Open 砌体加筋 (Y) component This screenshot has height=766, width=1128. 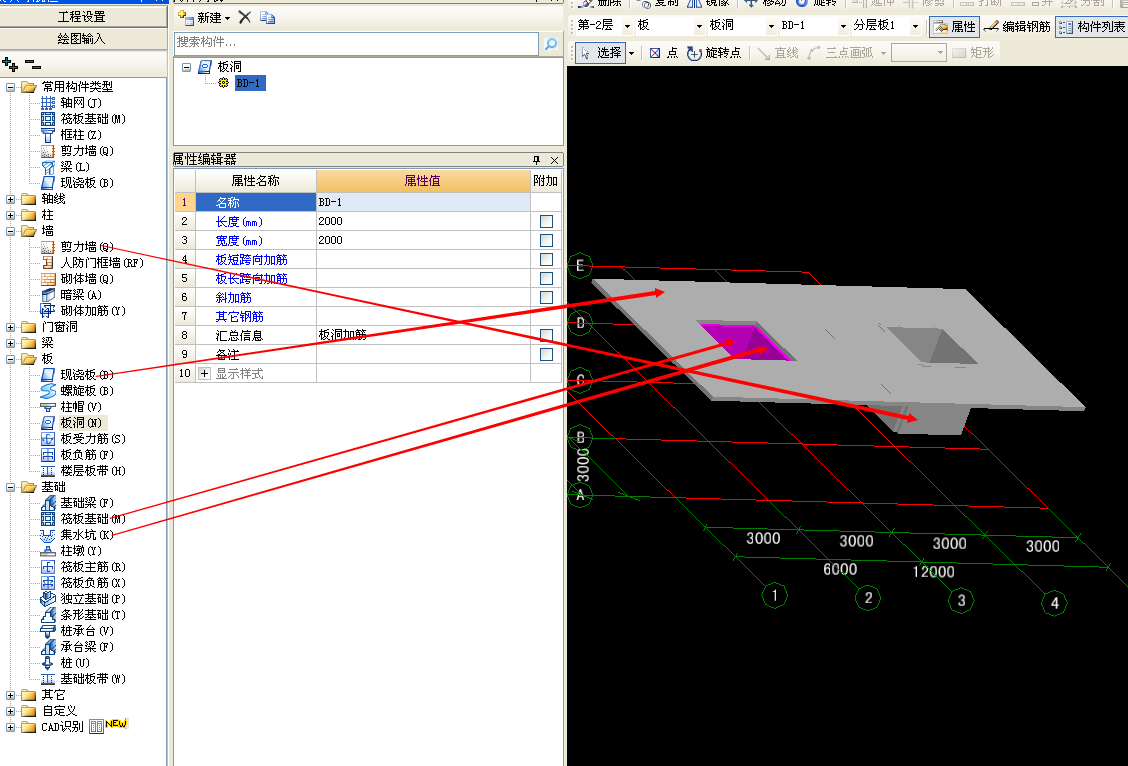[x=83, y=311]
